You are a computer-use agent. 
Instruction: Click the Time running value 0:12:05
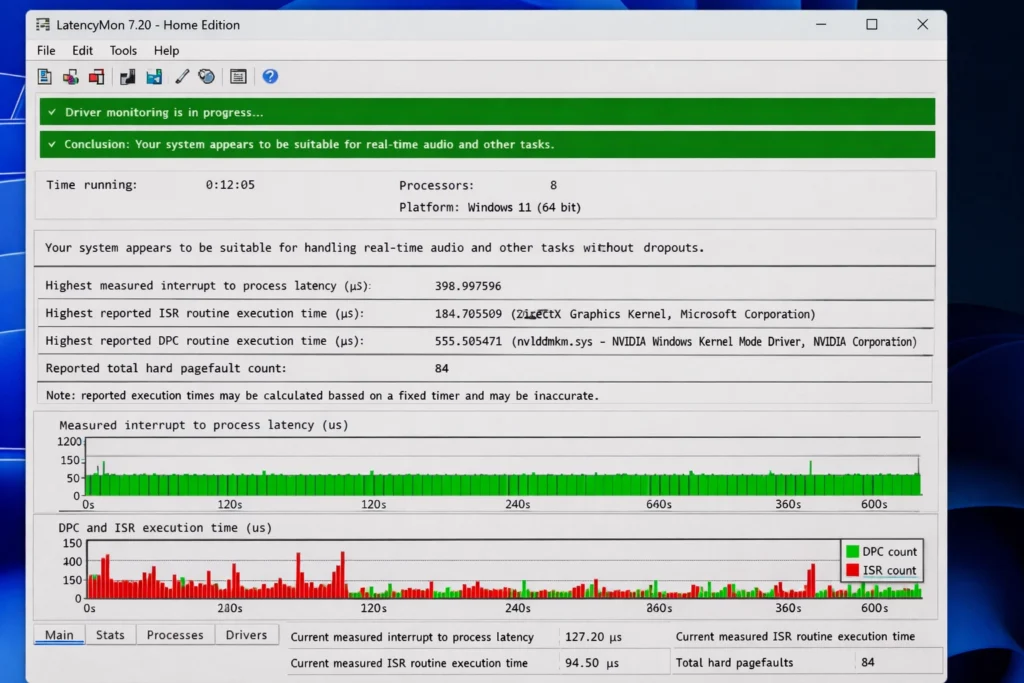tap(230, 185)
